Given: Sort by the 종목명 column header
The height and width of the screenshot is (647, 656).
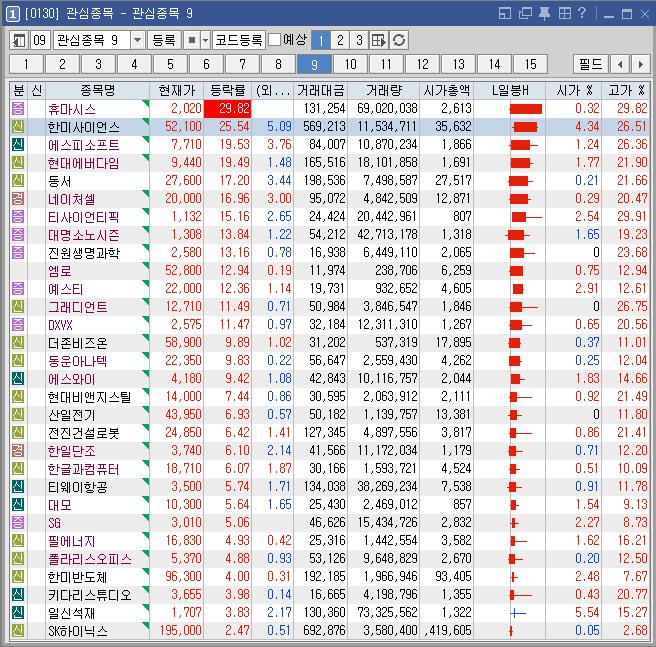Looking at the screenshot, I should (97, 90).
